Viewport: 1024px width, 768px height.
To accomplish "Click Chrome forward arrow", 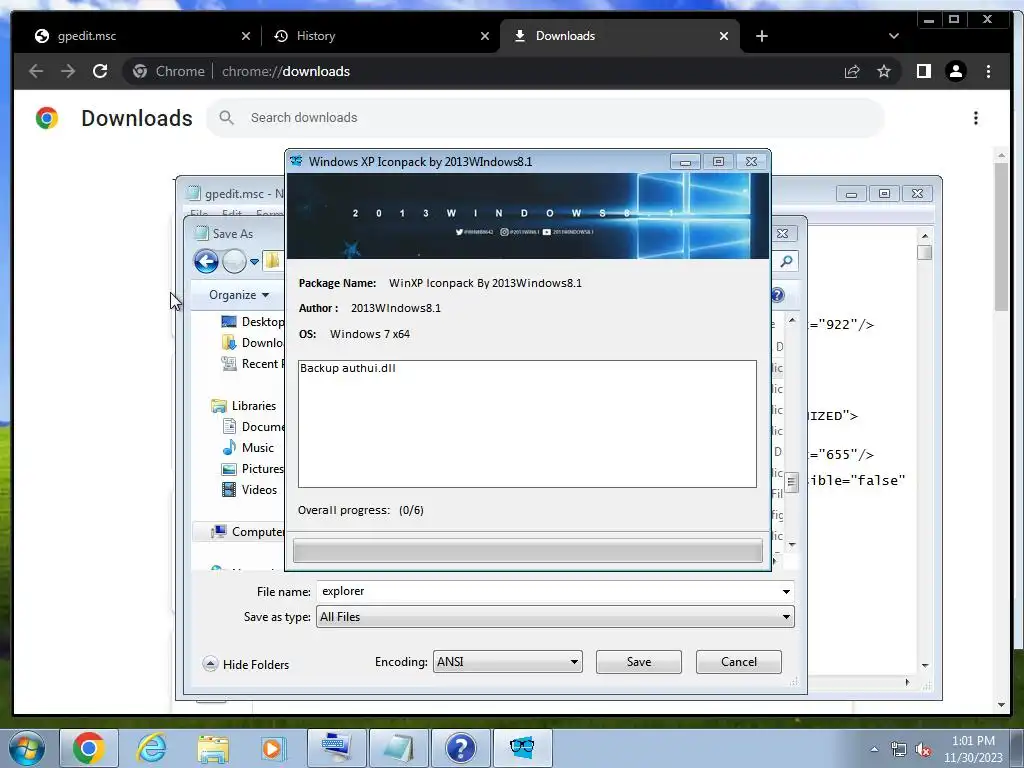I will 68,71.
